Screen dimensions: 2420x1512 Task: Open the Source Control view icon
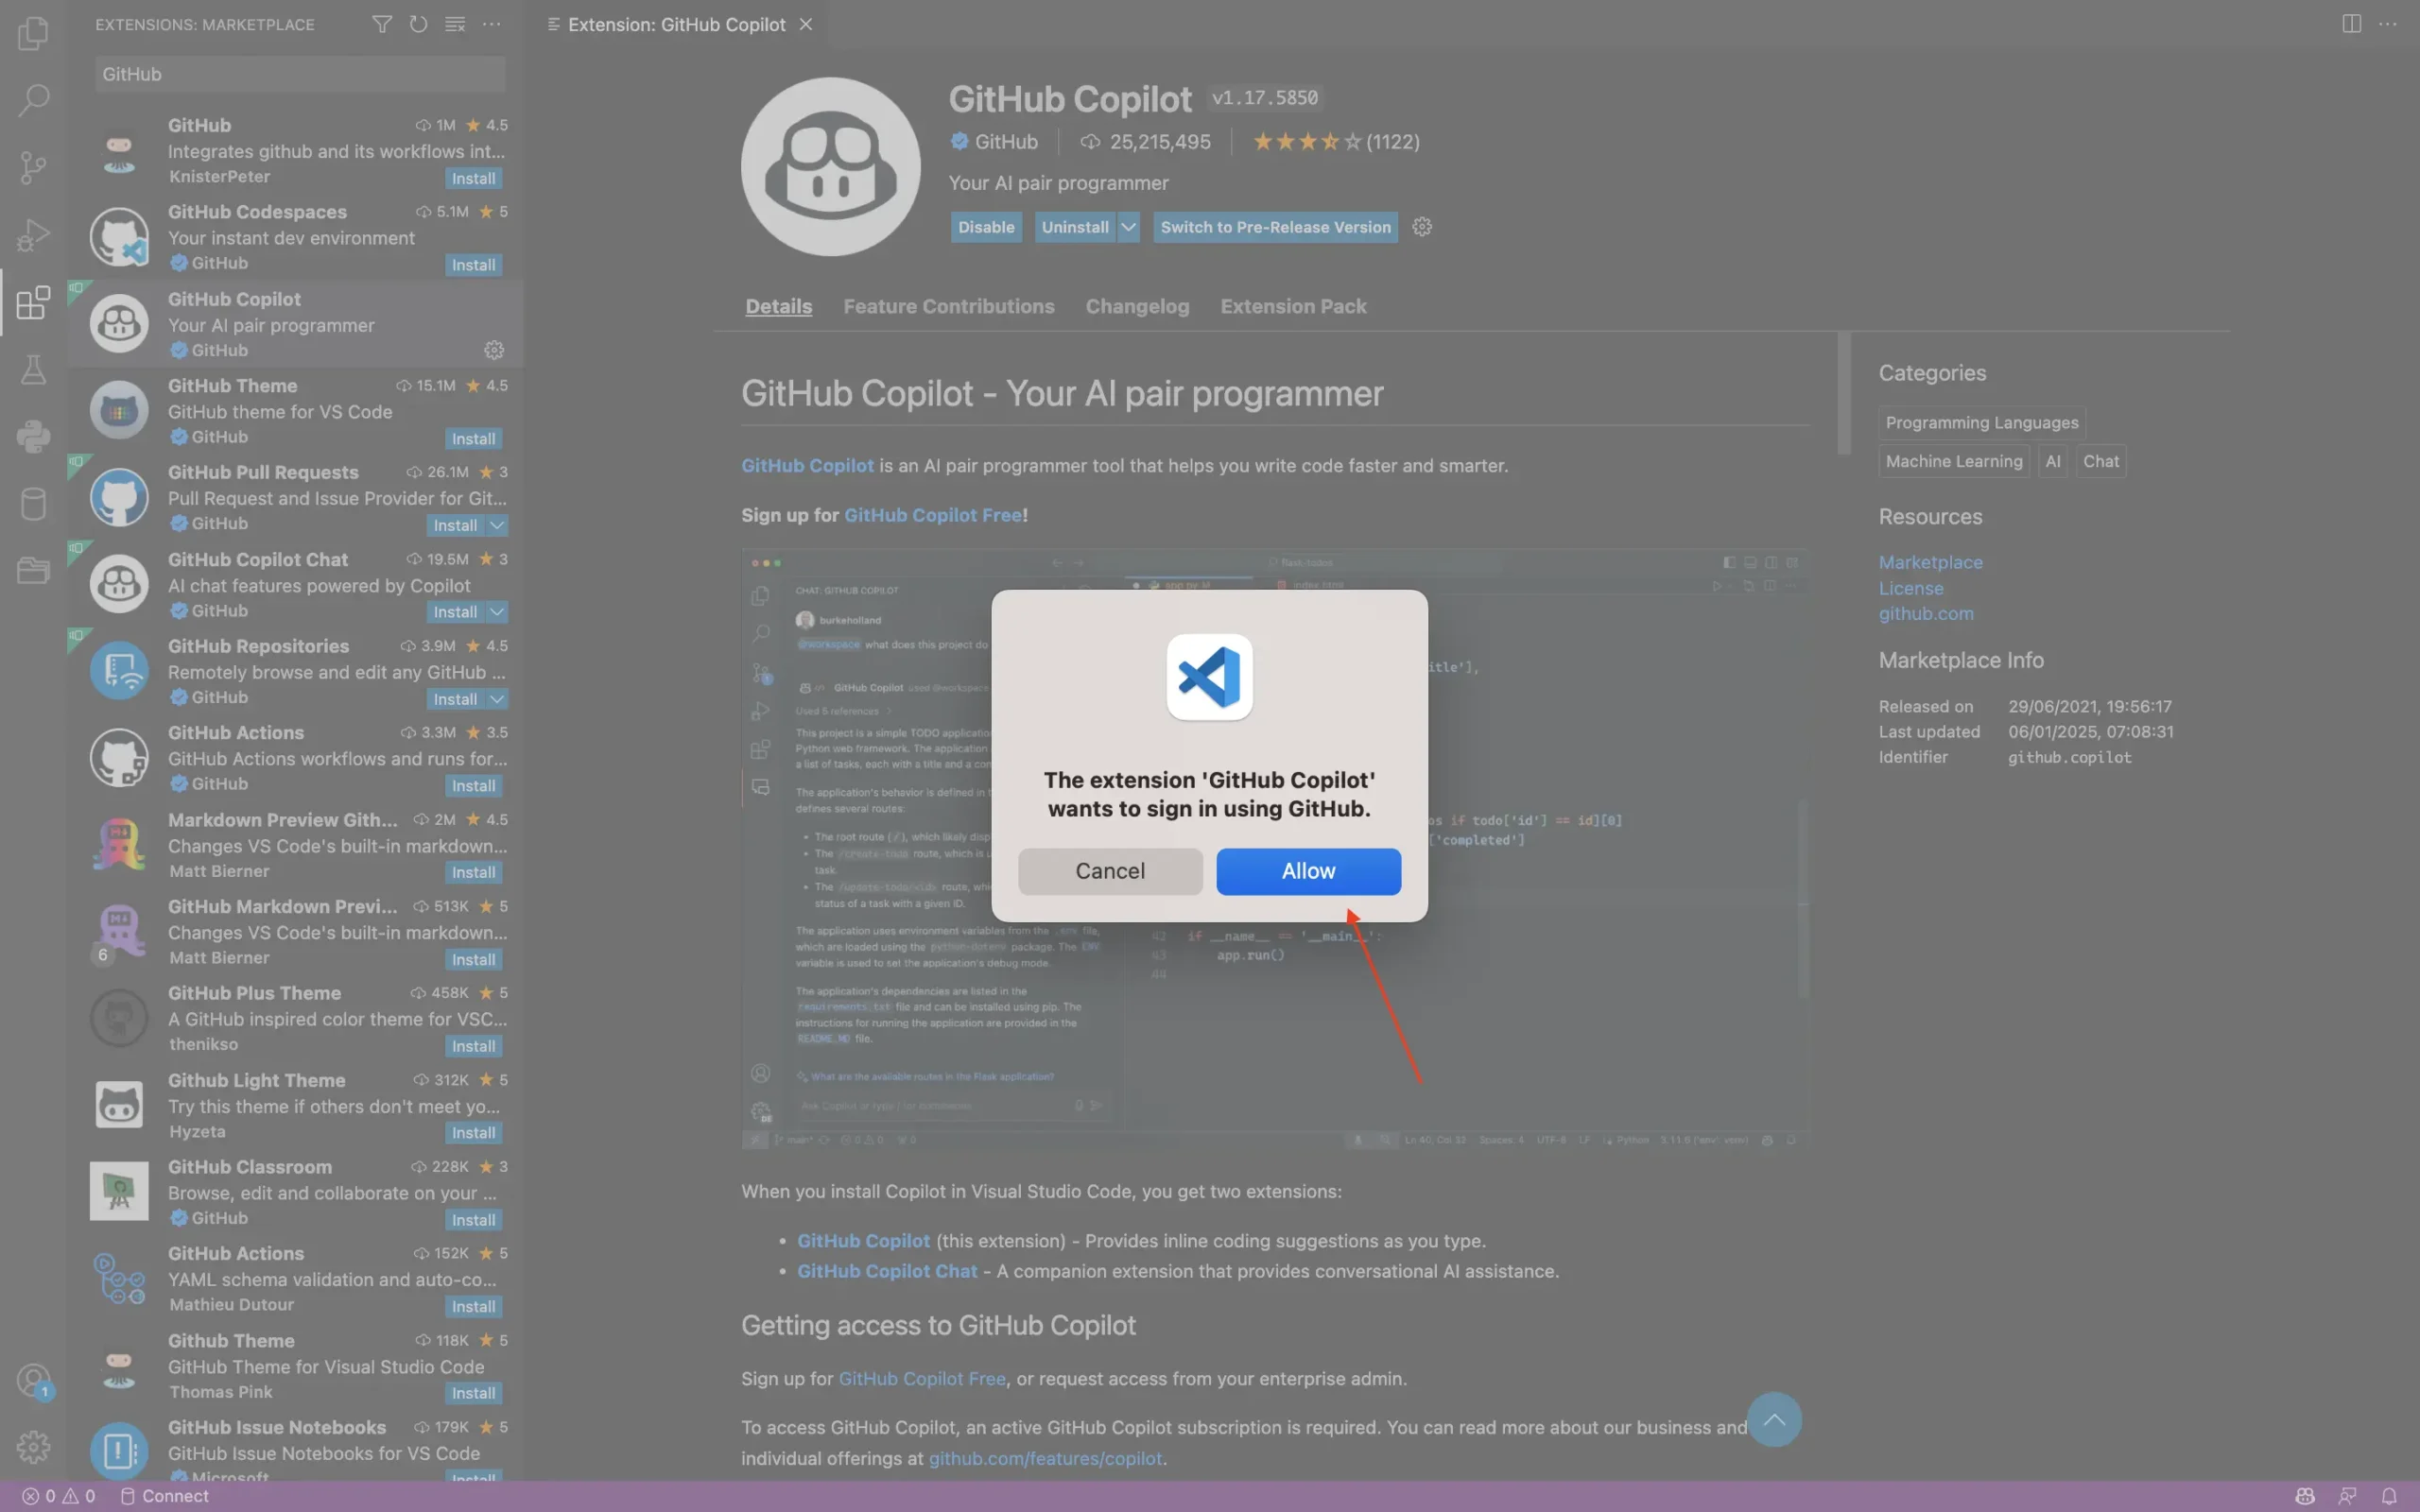click(x=33, y=167)
